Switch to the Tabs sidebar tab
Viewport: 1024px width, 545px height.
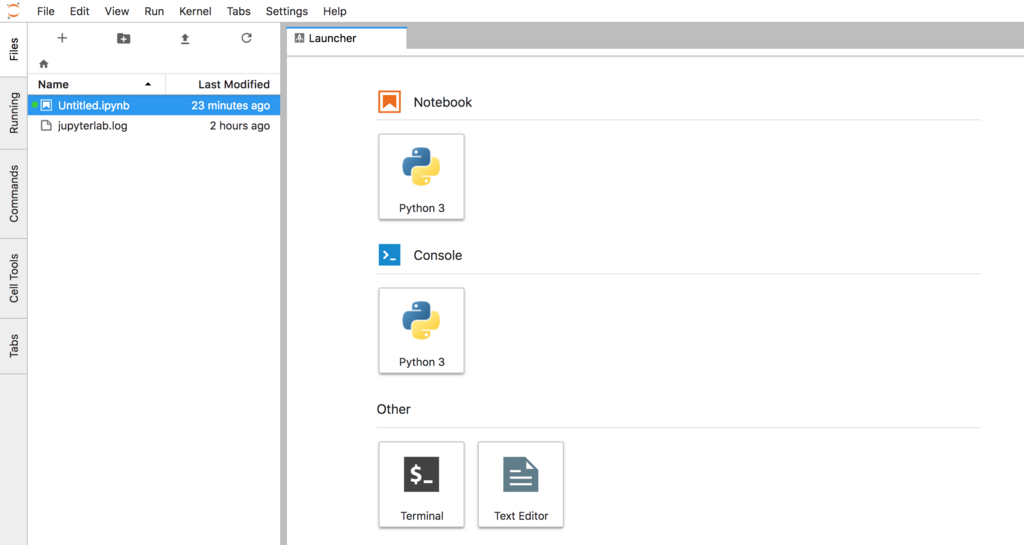pos(14,347)
